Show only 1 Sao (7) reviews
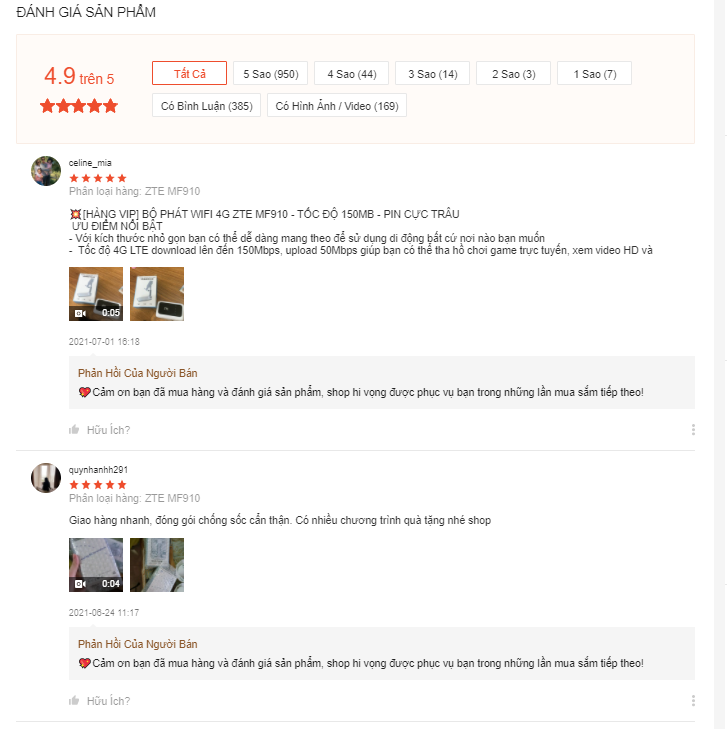This screenshot has height=729, width=727. coord(594,74)
